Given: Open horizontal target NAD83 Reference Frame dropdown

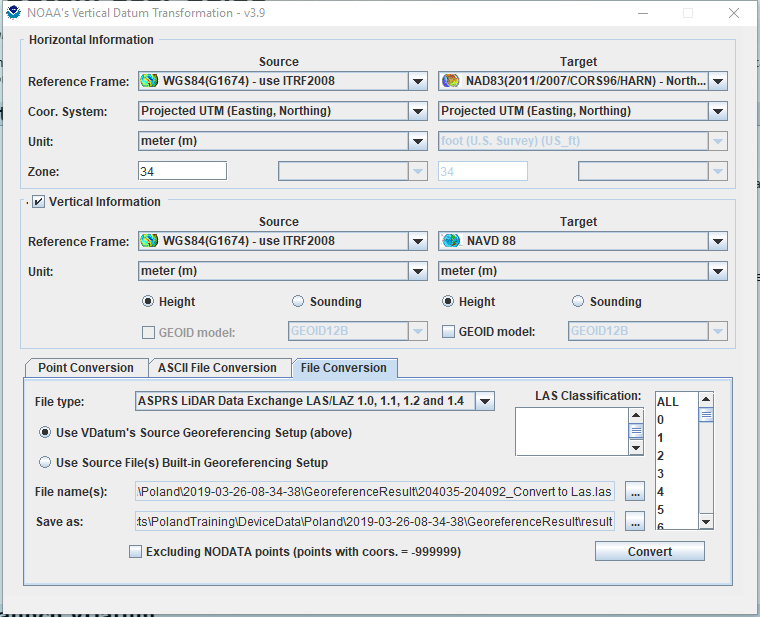Looking at the screenshot, I should [718, 81].
